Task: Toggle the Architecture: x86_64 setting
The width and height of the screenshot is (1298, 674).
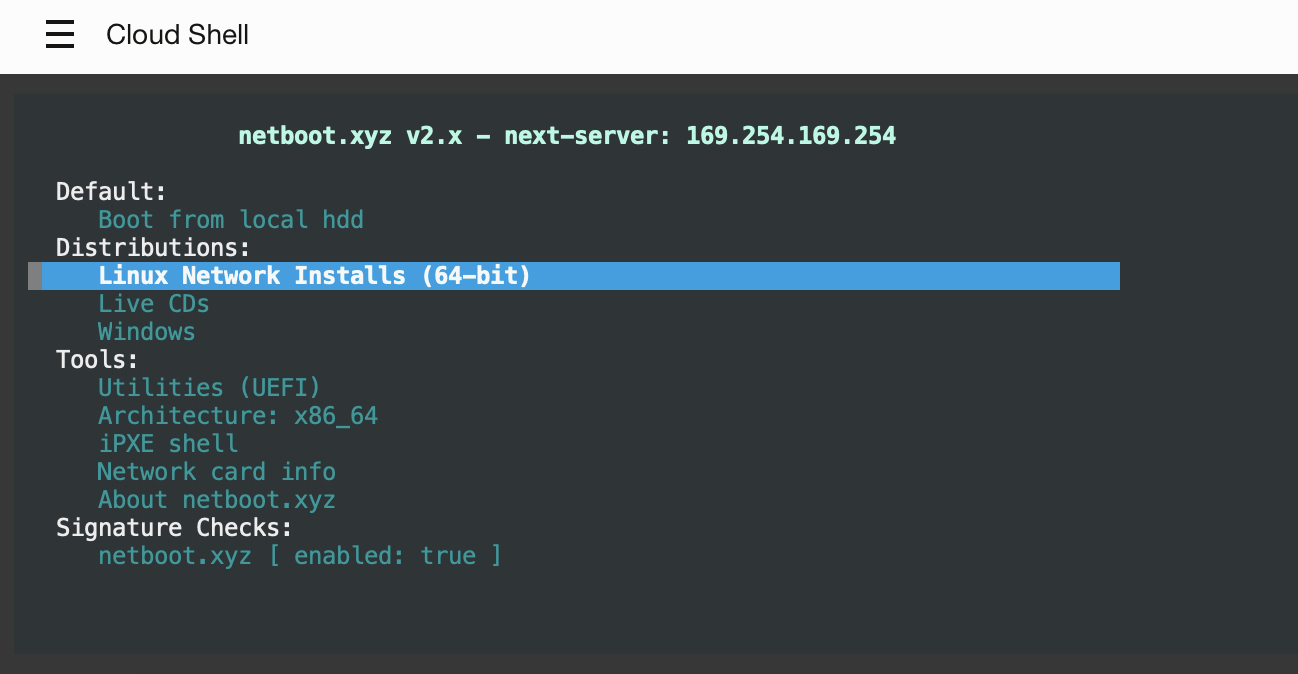Action: click(x=238, y=416)
